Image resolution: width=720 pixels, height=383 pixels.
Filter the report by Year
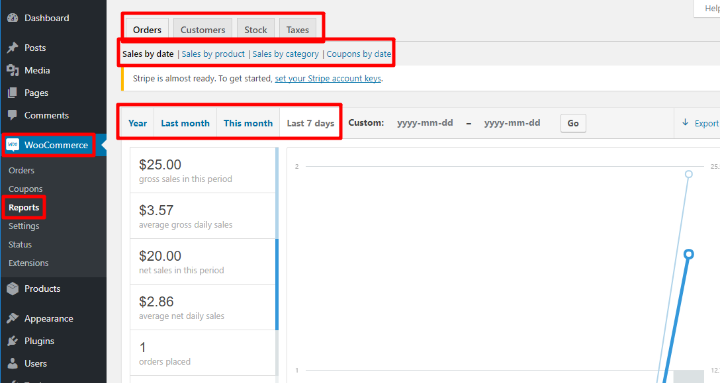point(138,123)
